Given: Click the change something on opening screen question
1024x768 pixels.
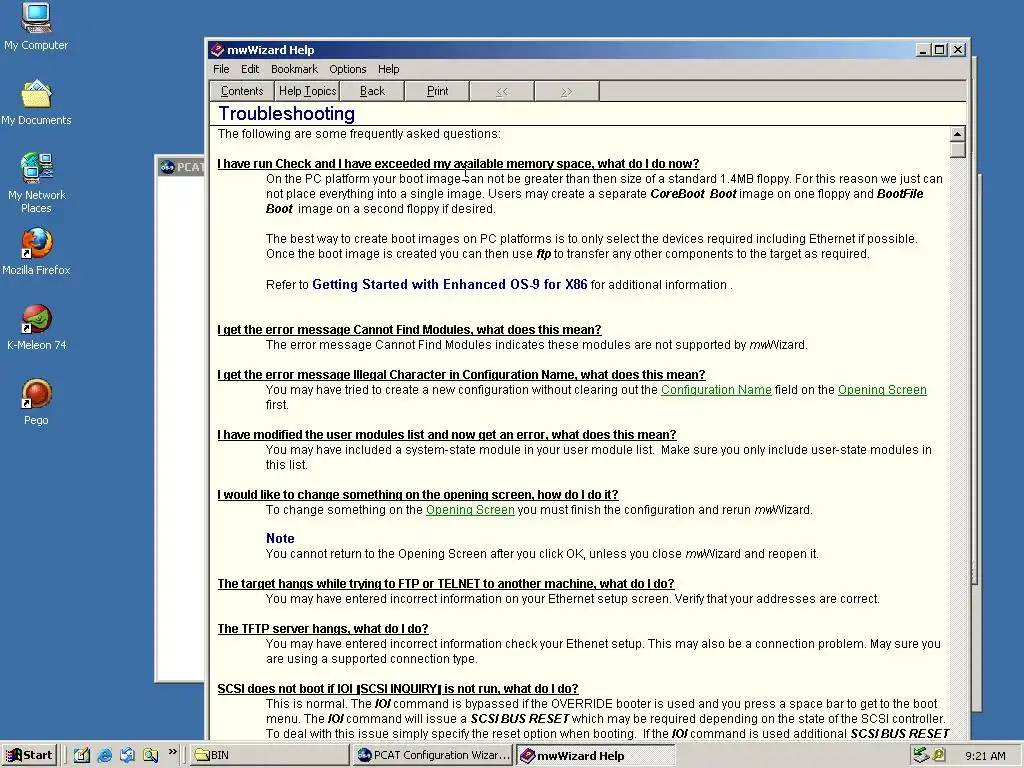Looking at the screenshot, I should (x=418, y=495).
